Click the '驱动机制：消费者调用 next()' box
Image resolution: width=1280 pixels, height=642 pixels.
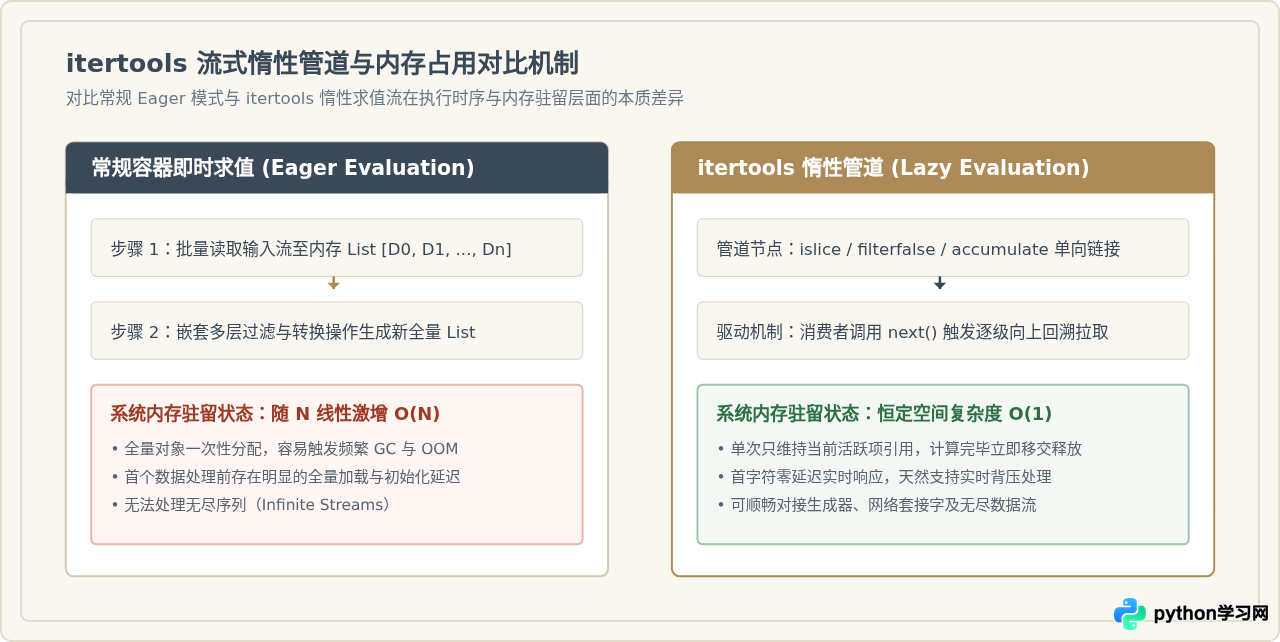[943, 331]
